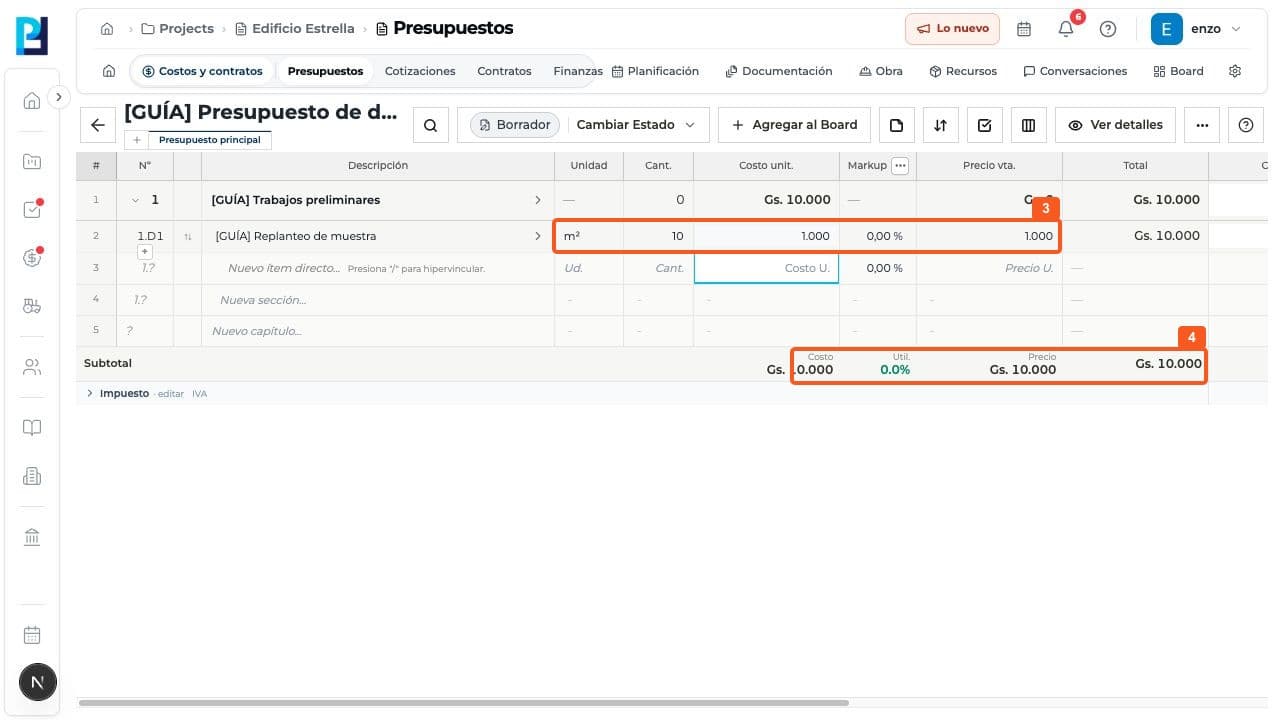Expand the Impuesto section

tap(89, 393)
